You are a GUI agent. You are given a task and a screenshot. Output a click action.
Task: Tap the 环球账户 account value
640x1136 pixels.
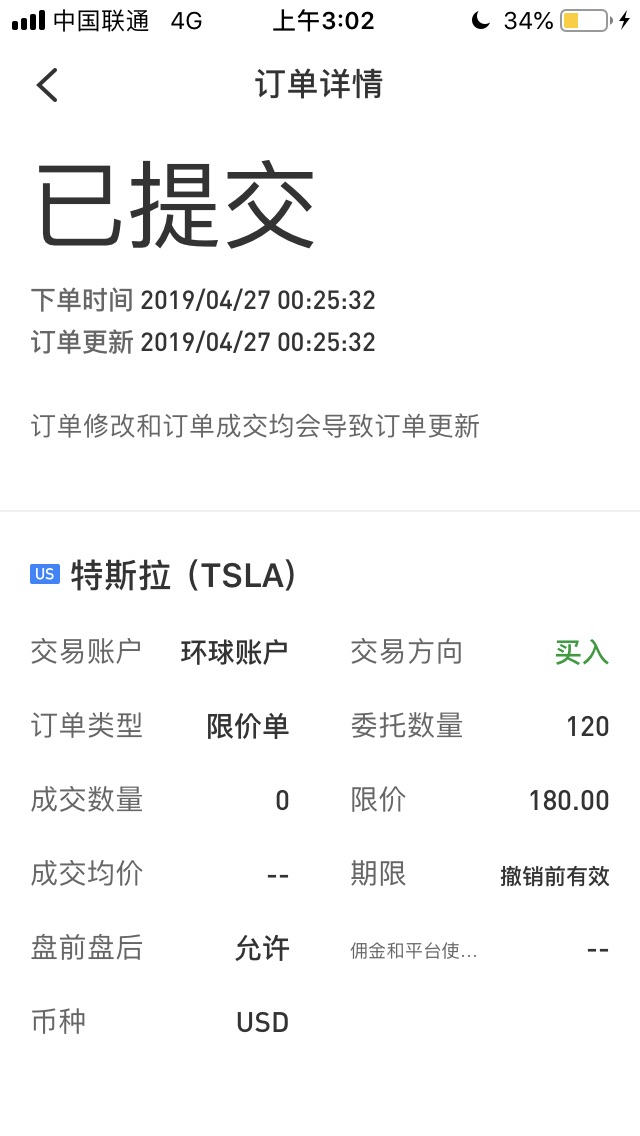234,652
